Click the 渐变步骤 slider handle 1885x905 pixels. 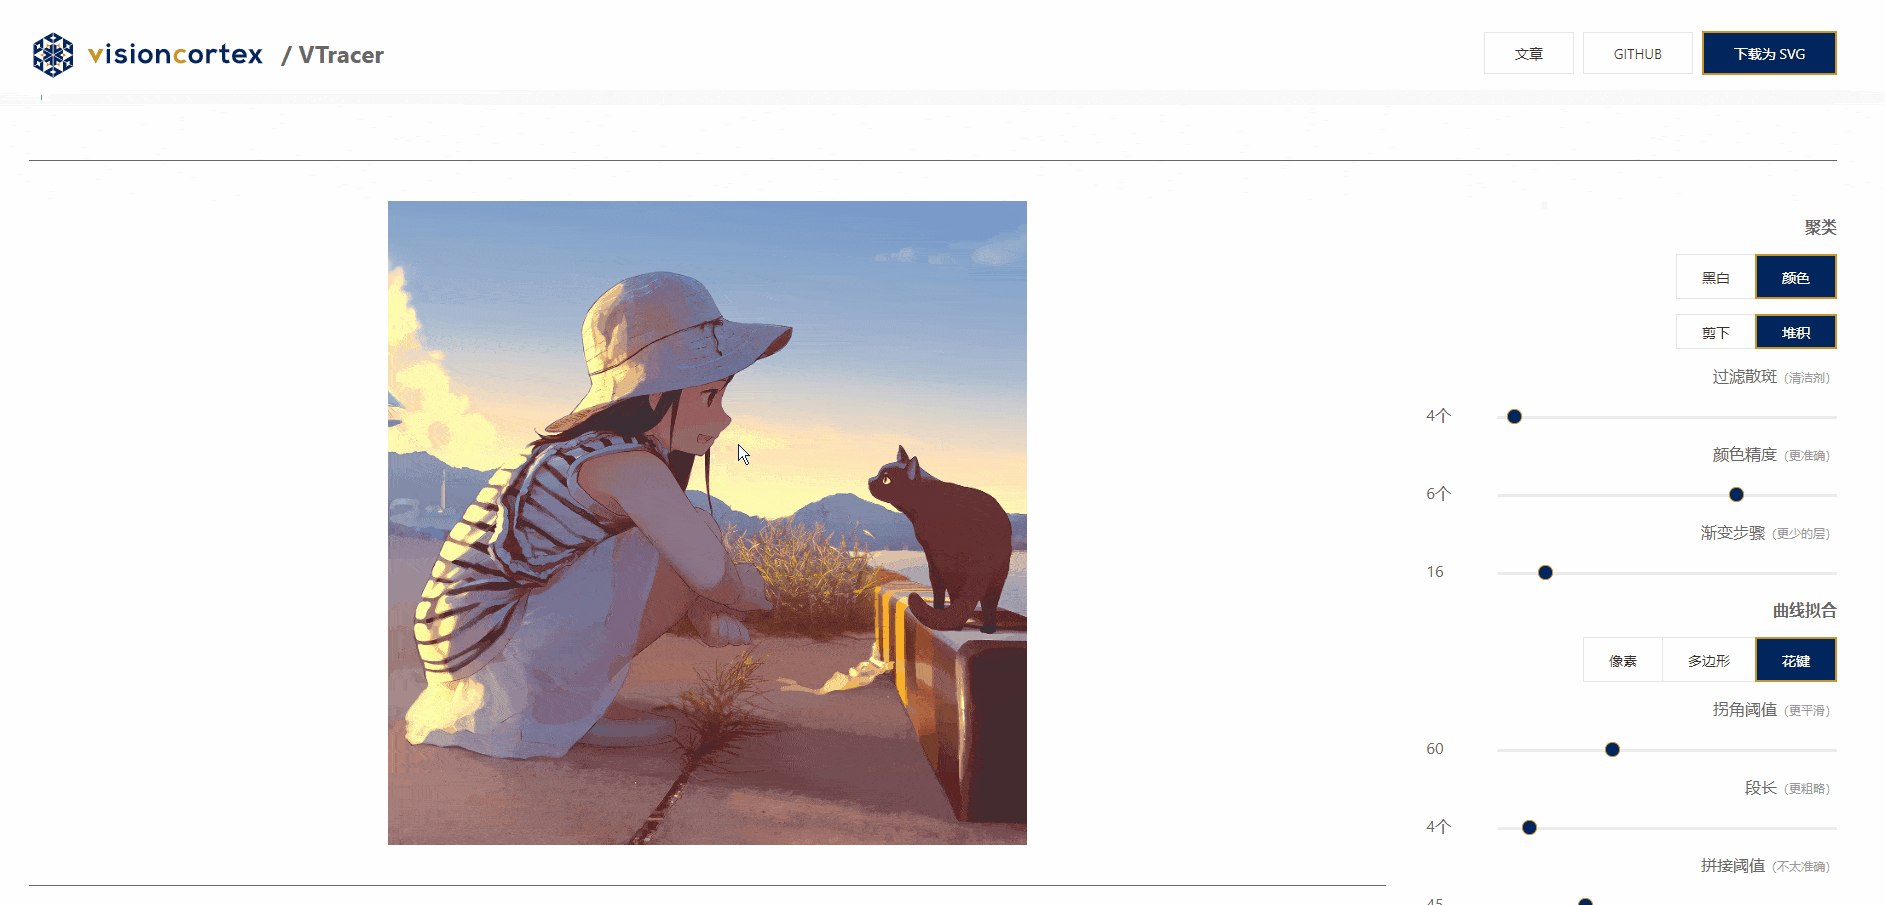coord(1545,573)
